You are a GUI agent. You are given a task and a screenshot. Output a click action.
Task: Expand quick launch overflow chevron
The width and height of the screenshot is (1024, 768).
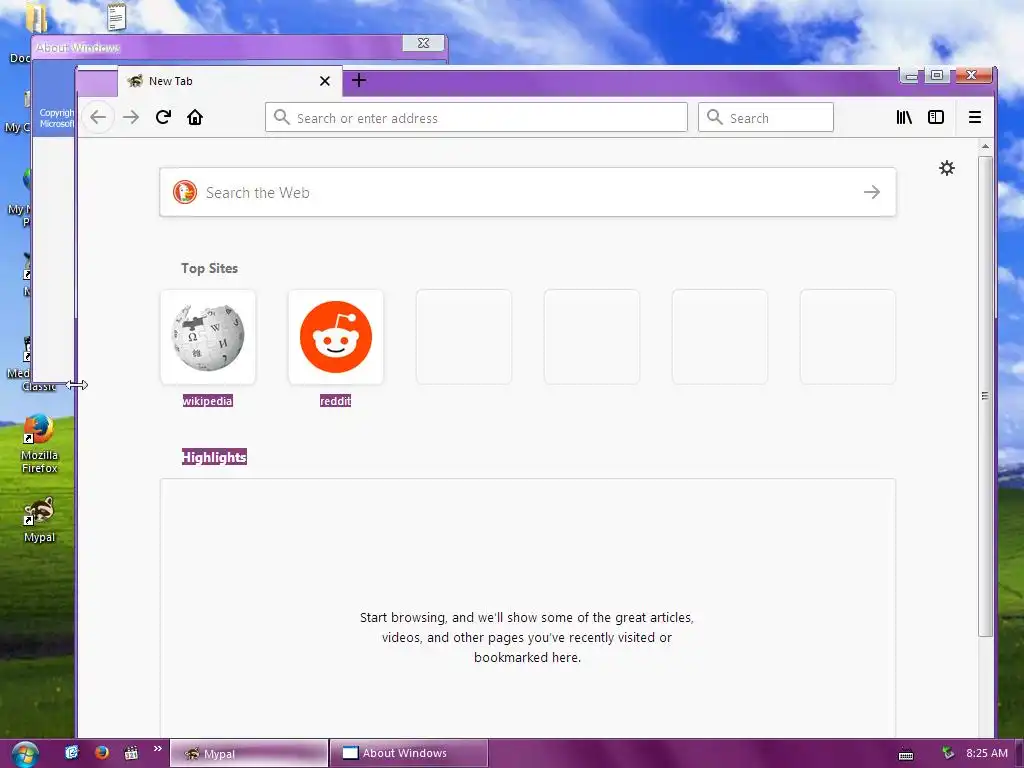click(x=157, y=748)
